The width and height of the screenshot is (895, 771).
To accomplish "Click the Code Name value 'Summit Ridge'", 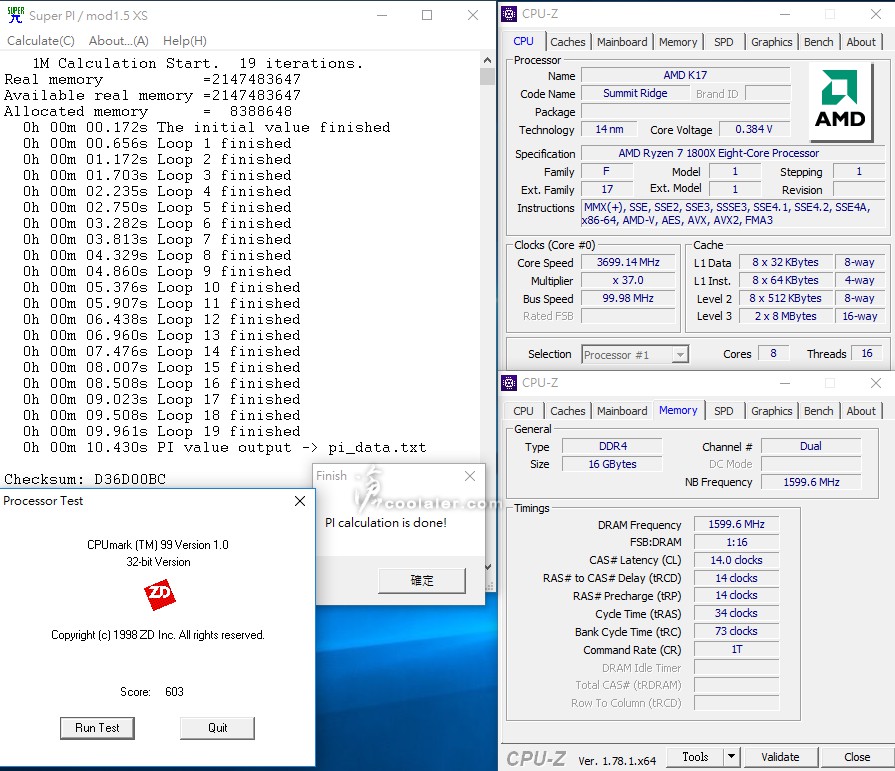I will click(x=635, y=94).
